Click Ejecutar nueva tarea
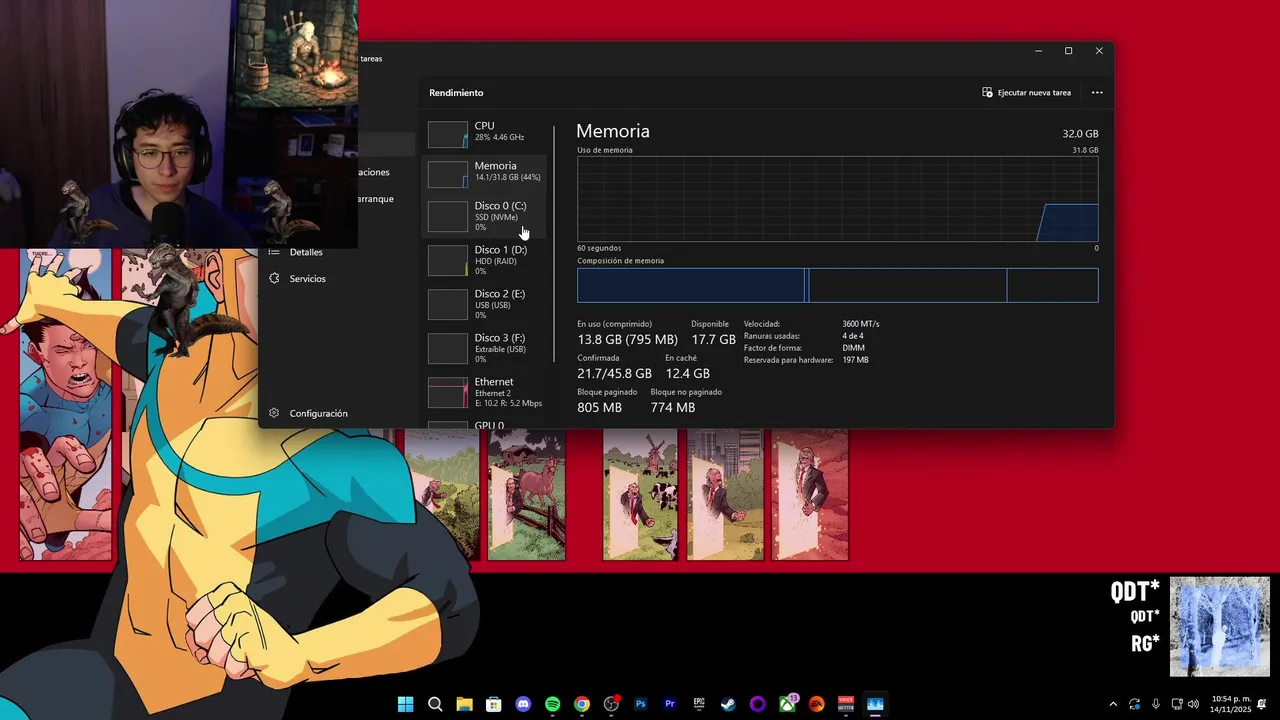The image size is (1280, 720). [1027, 93]
